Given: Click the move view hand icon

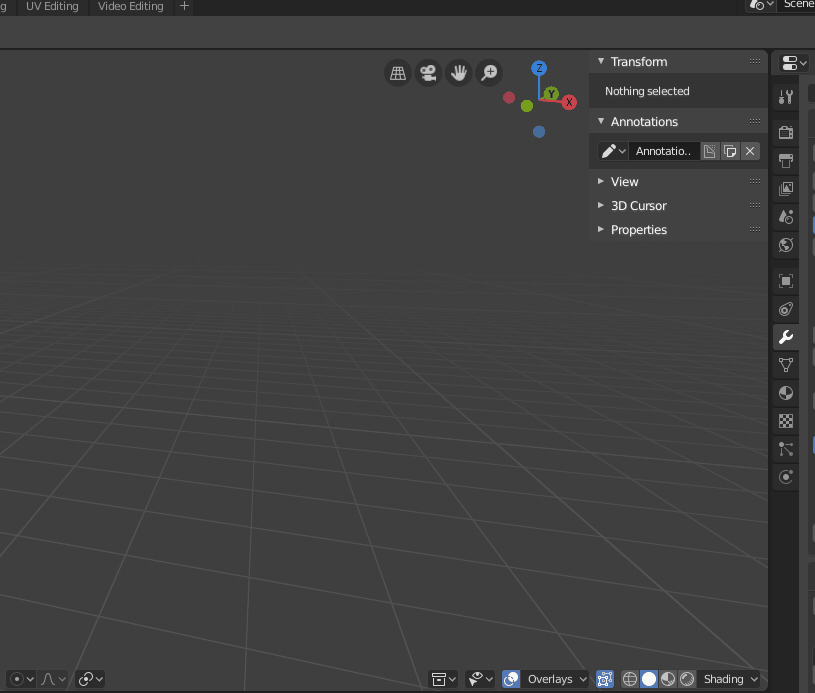Looking at the screenshot, I should click(x=459, y=72).
